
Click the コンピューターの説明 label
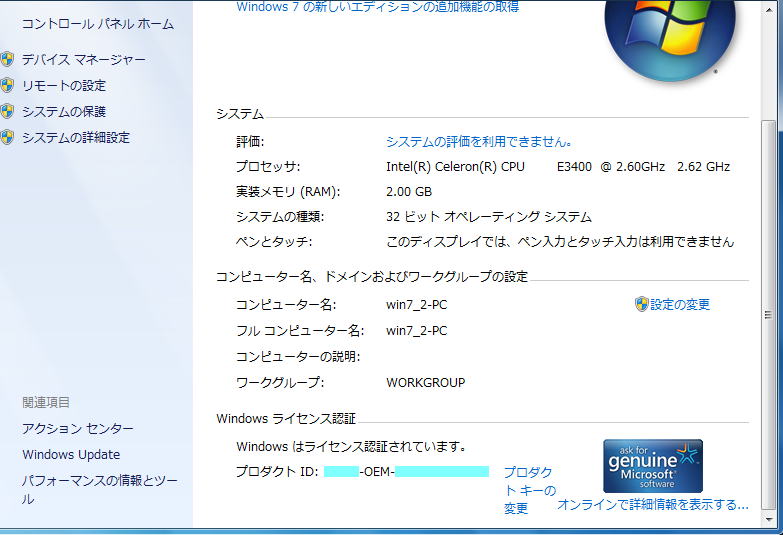click(298, 357)
